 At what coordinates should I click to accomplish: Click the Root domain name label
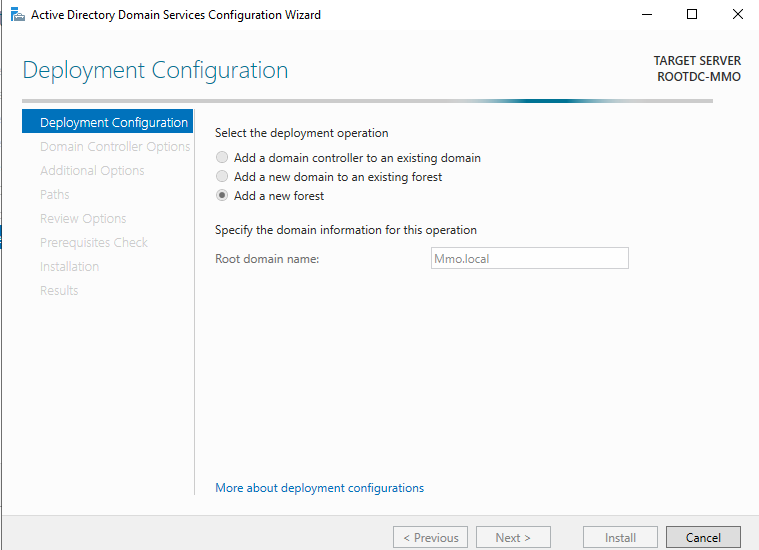pos(267,259)
